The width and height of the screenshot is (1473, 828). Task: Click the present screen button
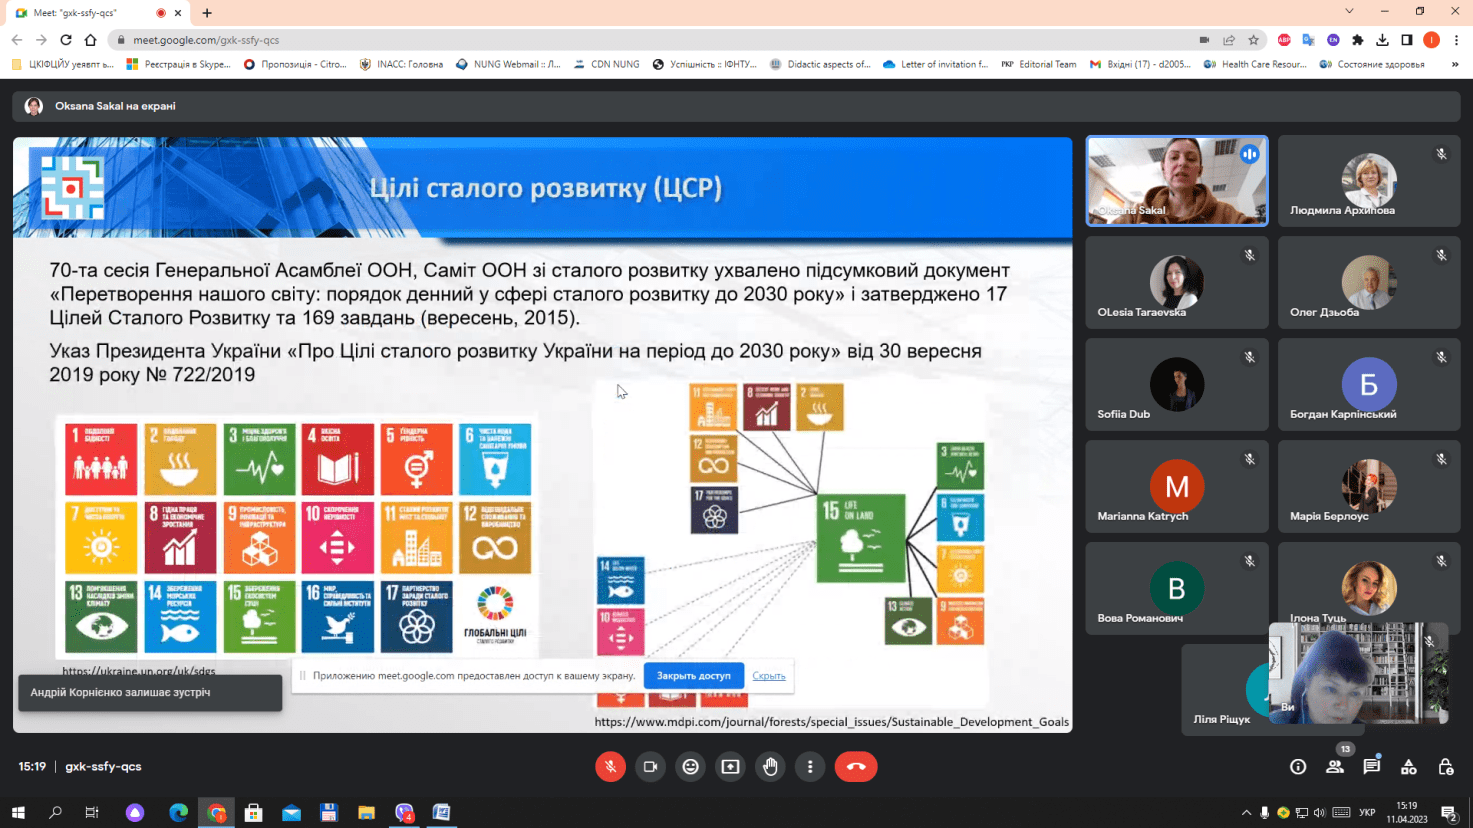click(730, 766)
